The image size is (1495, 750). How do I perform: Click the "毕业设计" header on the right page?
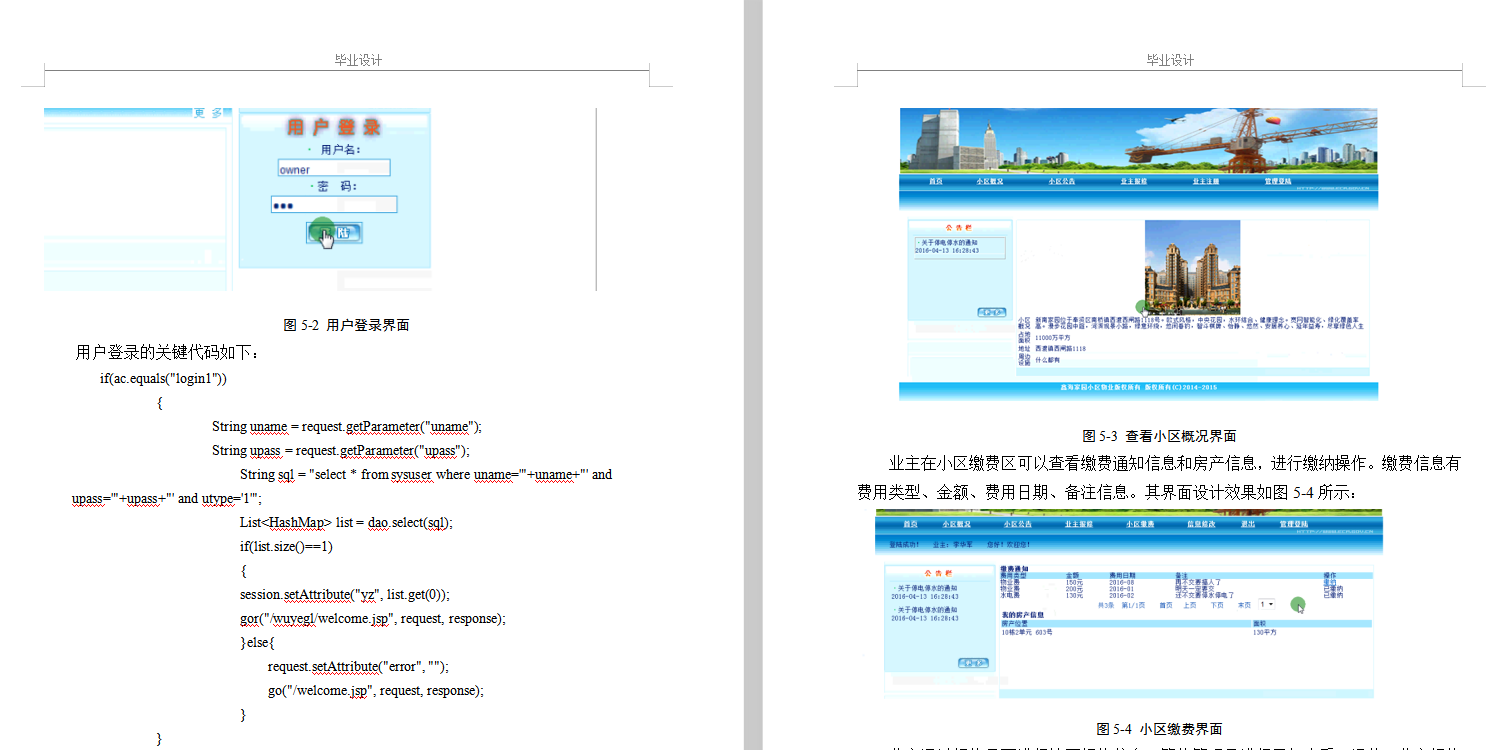(x=1170, y=60)
